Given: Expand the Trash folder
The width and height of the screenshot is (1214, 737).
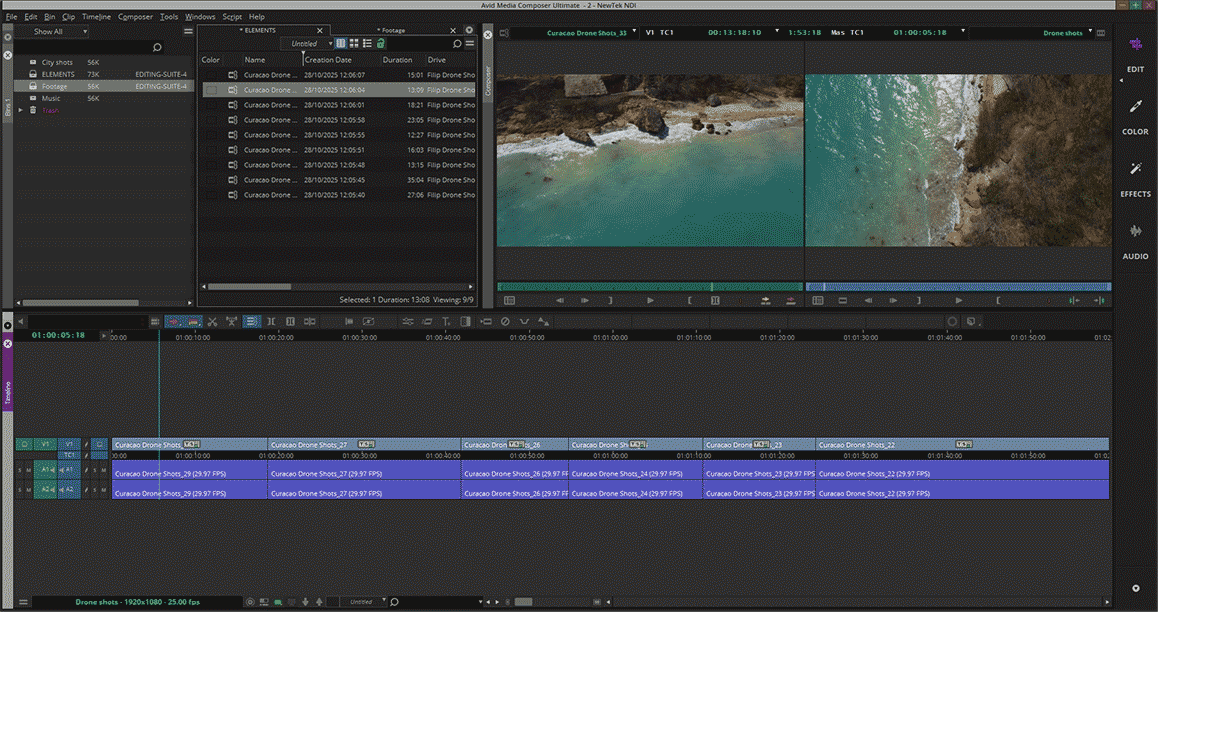Looking at the screenshot, I should (21, 110).
